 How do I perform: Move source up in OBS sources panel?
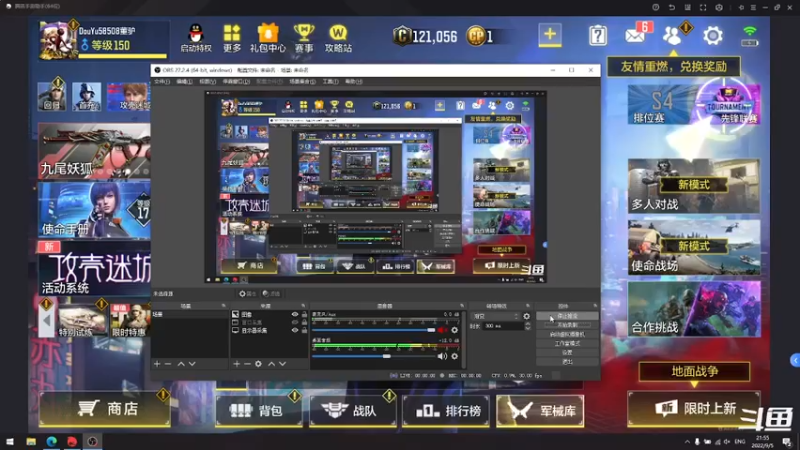point(271,364)
